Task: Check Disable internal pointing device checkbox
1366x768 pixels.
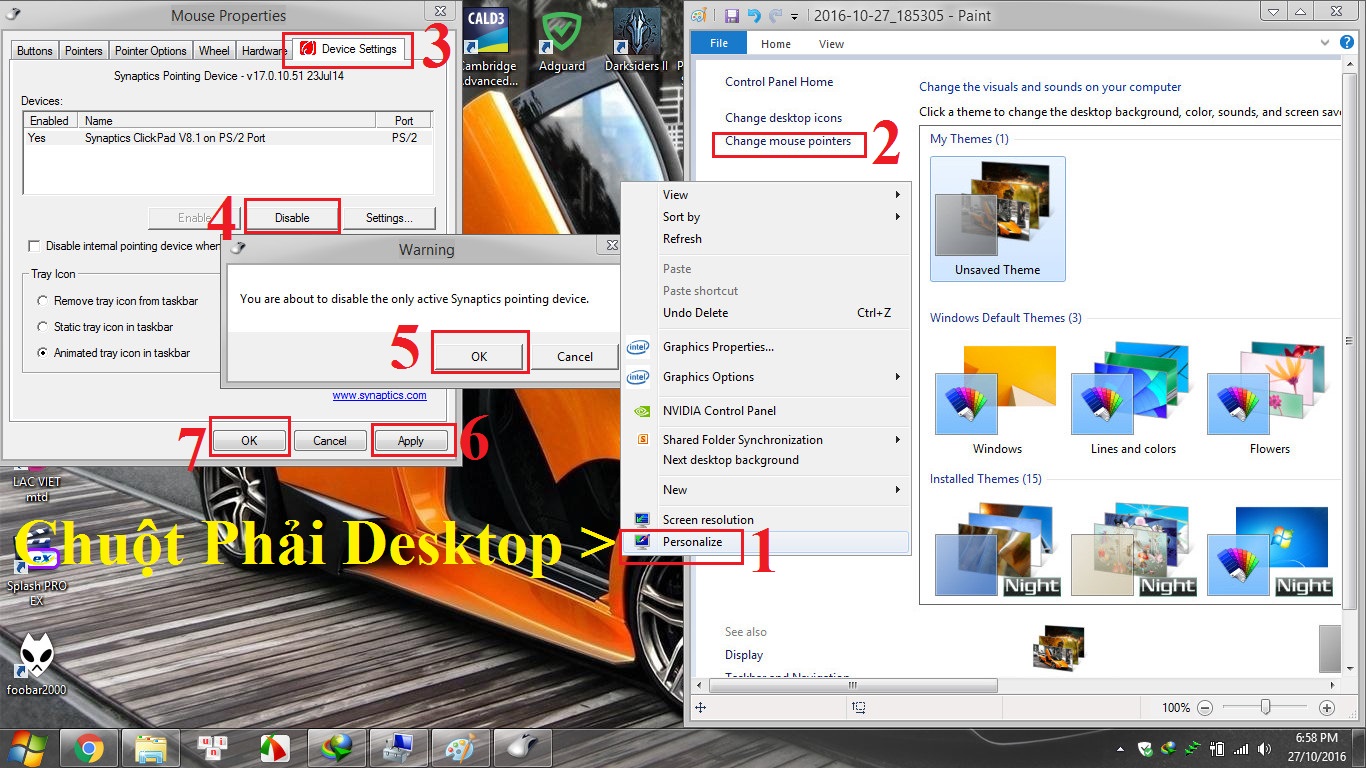Action: click(35, 246)
